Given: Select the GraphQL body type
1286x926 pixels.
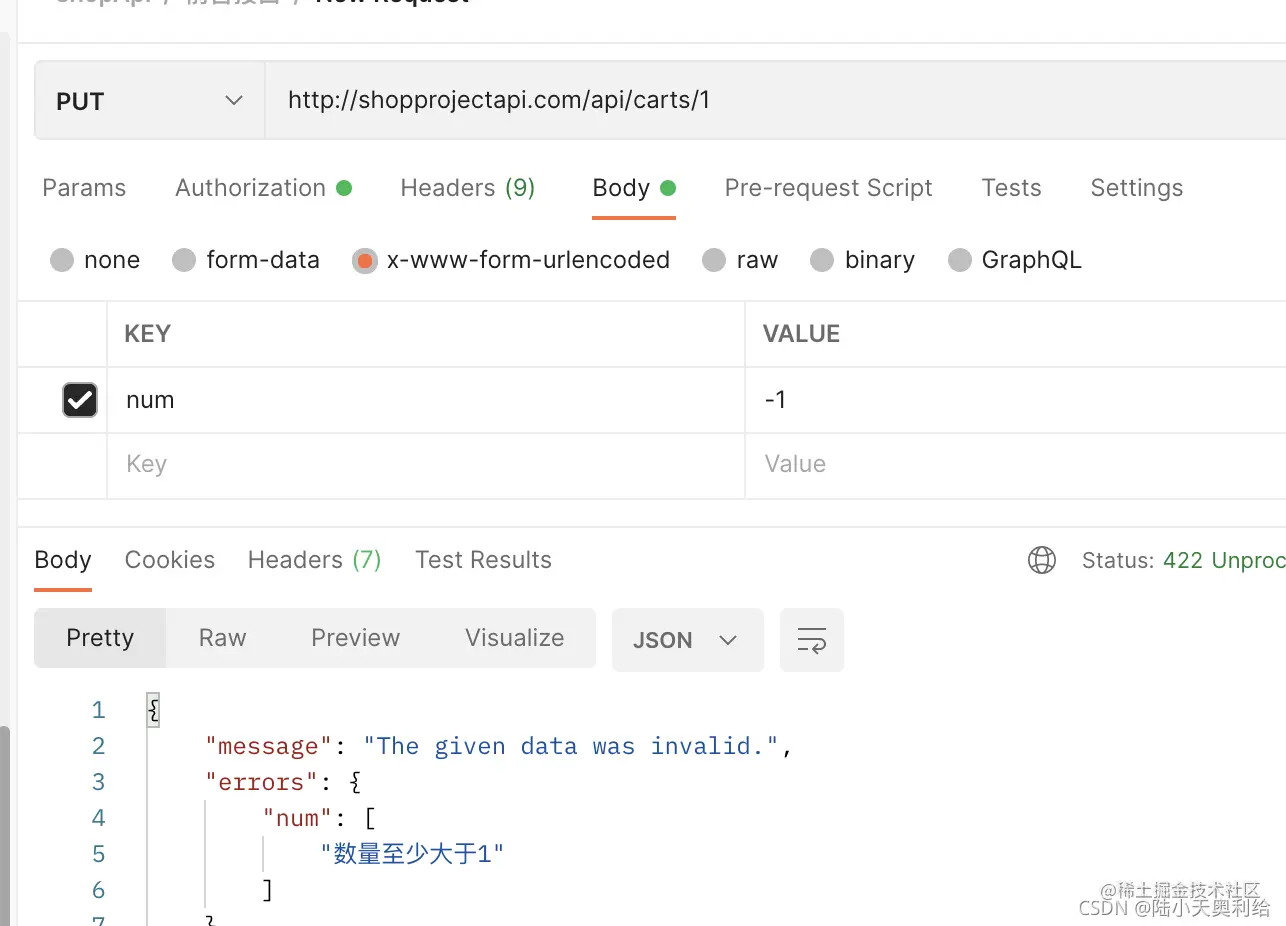Looking at the screenshot, I should [x=1015, y=260].
